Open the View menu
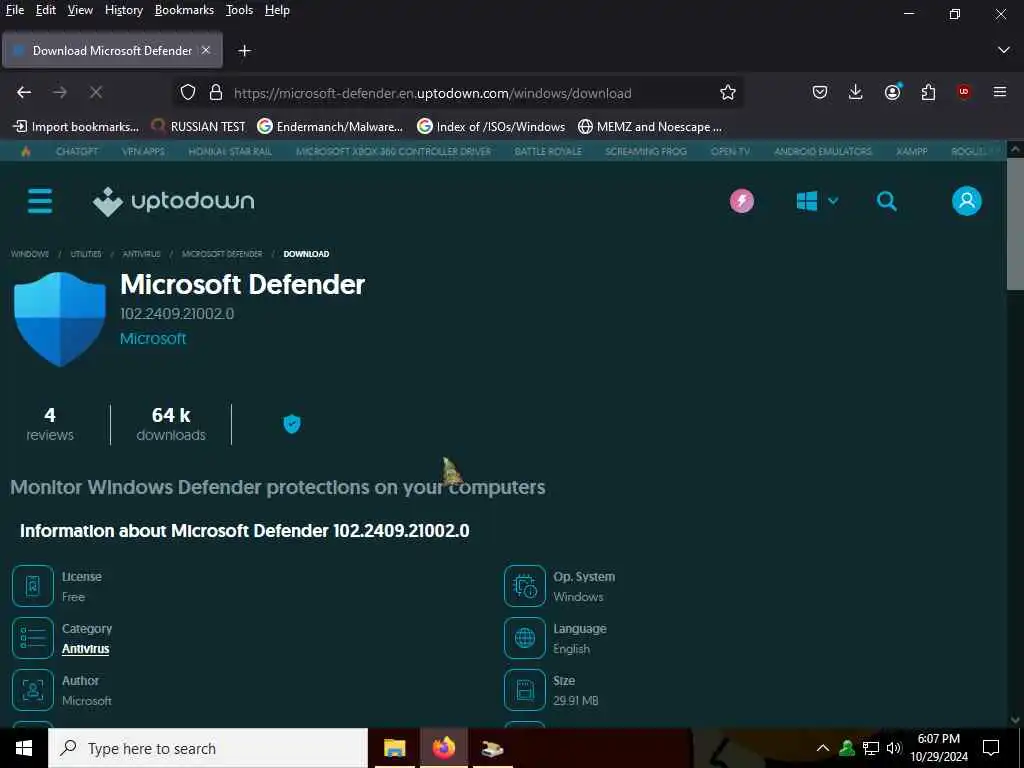Image resolution: width=1024 pixels, height=768 pixels. pos(80,10)
